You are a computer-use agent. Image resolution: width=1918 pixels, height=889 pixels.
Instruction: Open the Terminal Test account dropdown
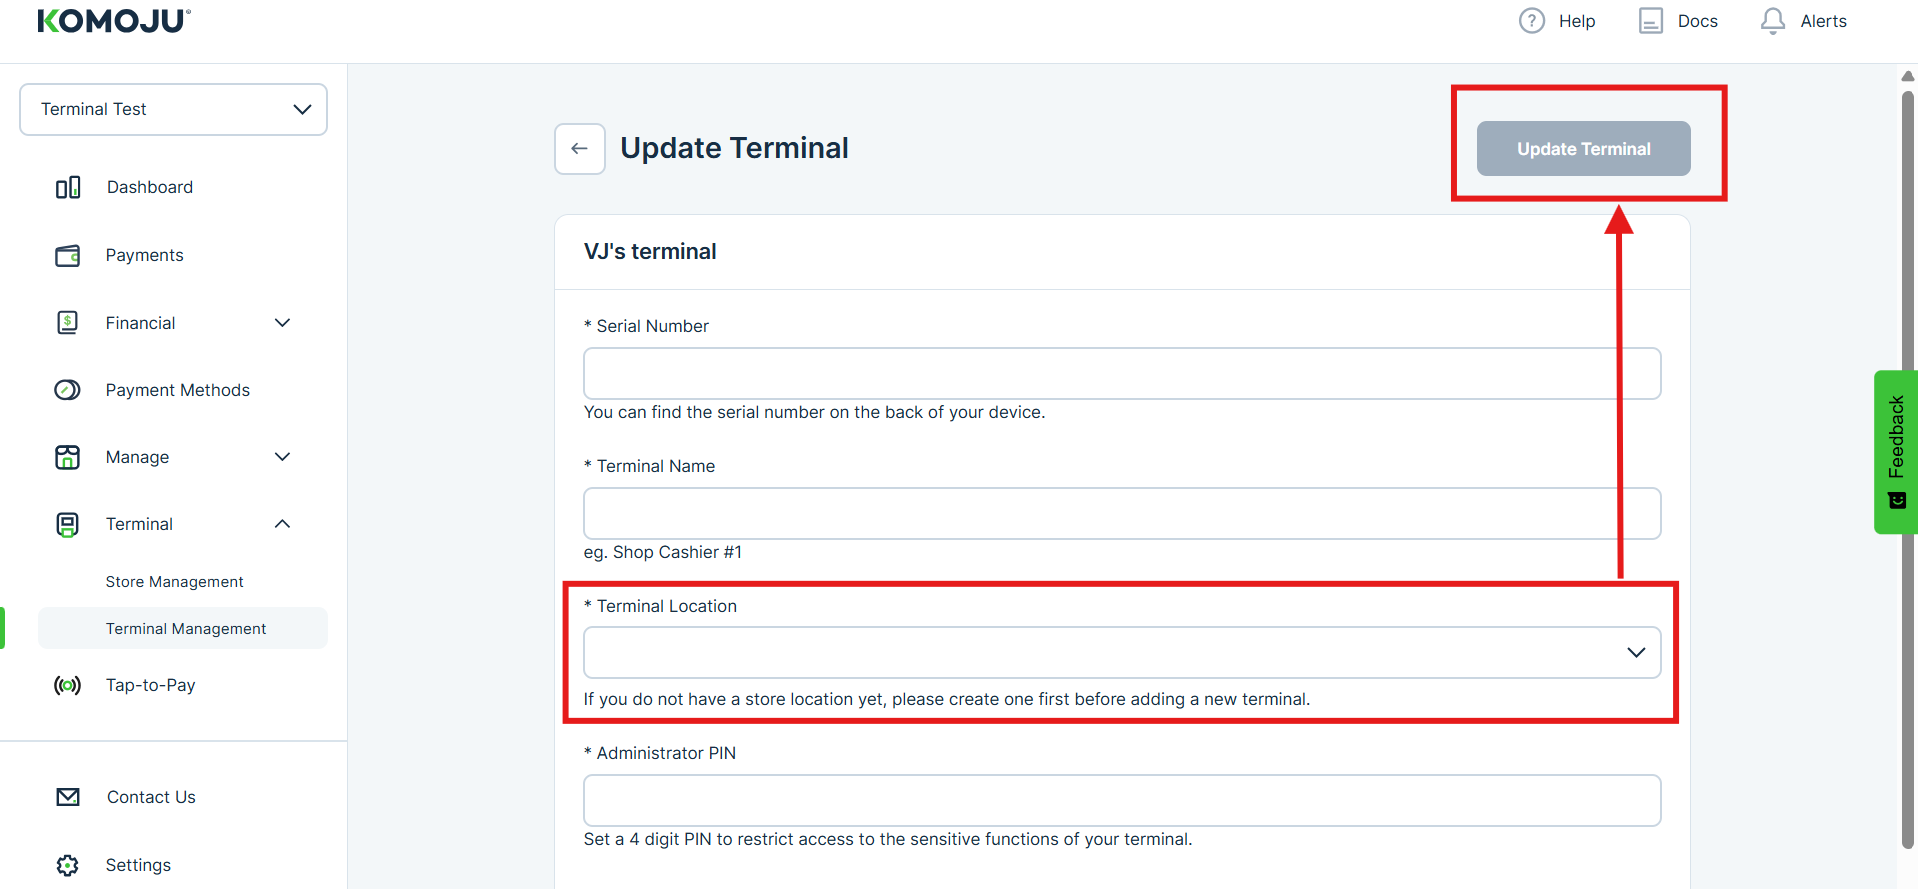point(173,109)
